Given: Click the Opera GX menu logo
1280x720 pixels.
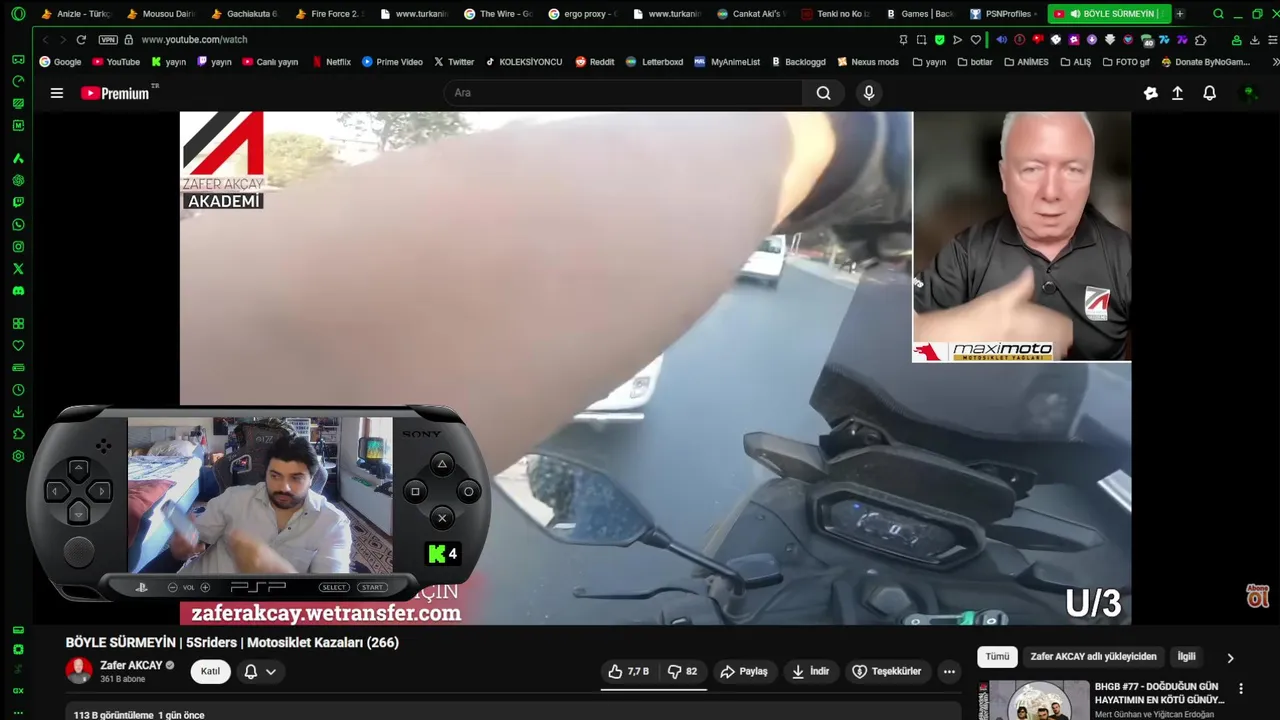Looking at the screenshot, I should click(18, 14).
